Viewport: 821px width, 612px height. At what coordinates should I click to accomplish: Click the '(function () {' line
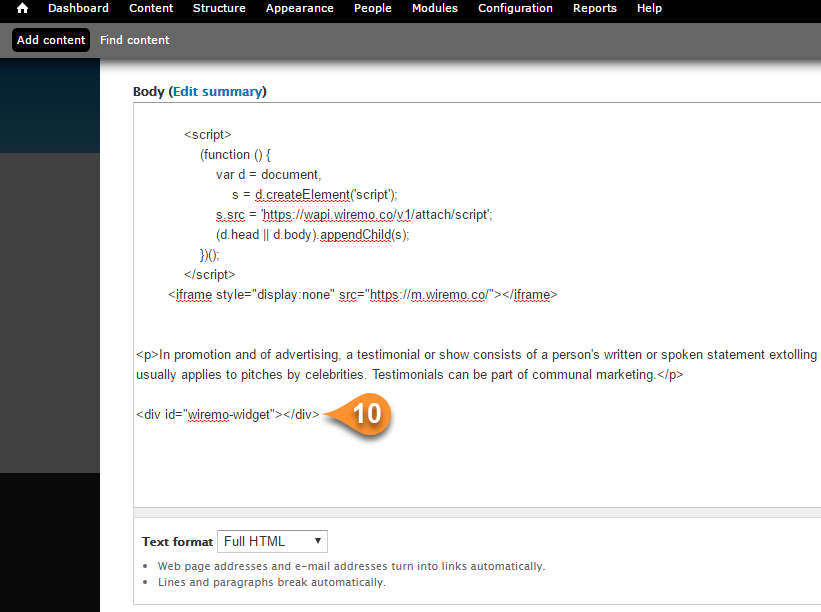235,154
